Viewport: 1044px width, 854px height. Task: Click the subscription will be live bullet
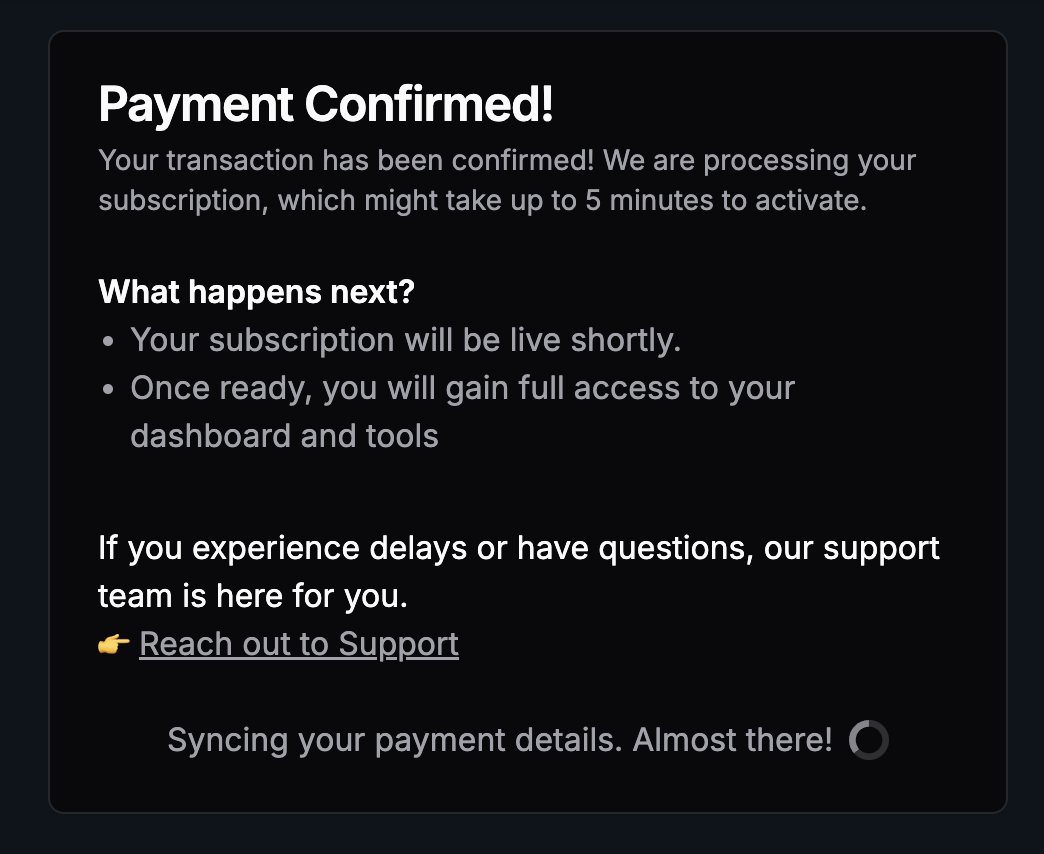[x=404, y=340]
